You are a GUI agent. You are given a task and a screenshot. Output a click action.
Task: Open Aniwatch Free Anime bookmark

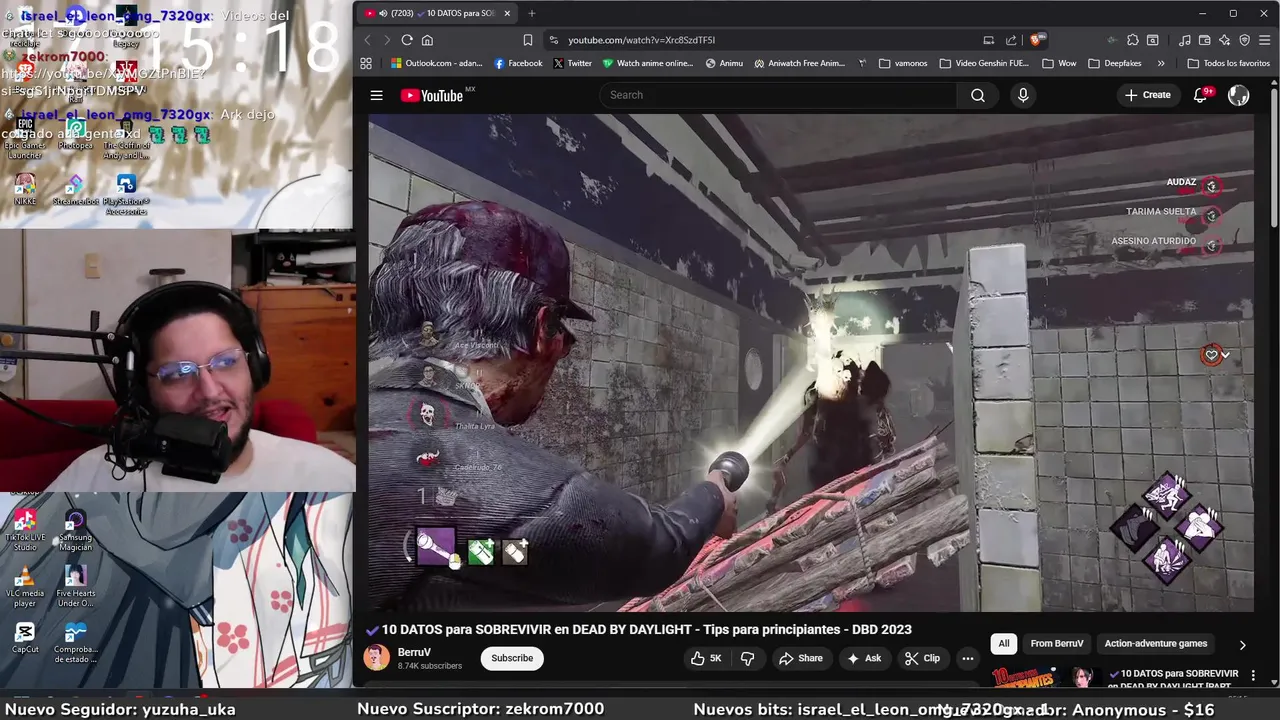(x=800, y=63)
